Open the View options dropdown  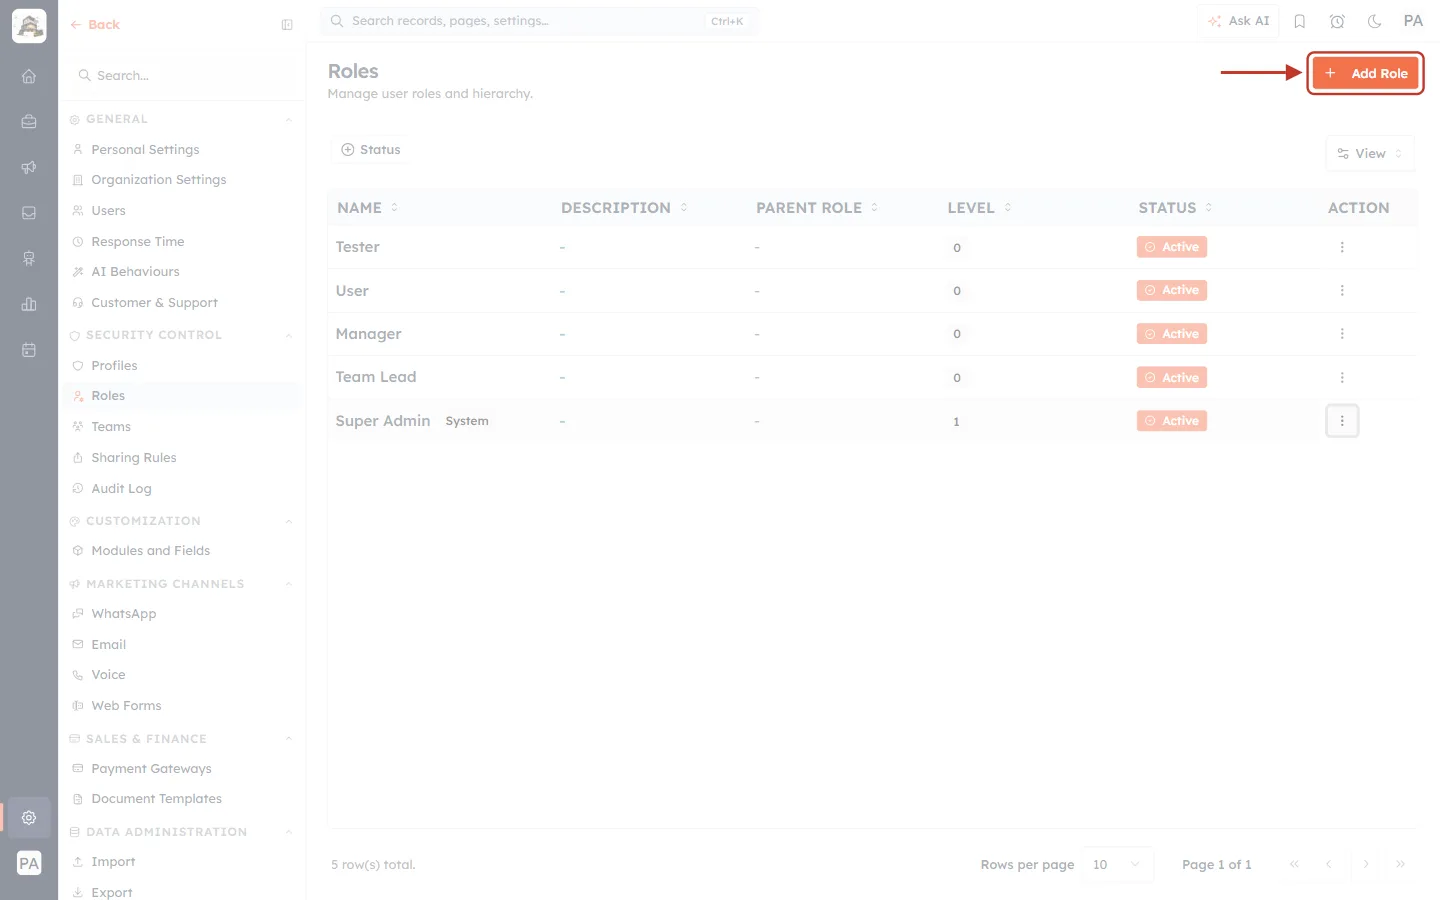(1370, 154)
